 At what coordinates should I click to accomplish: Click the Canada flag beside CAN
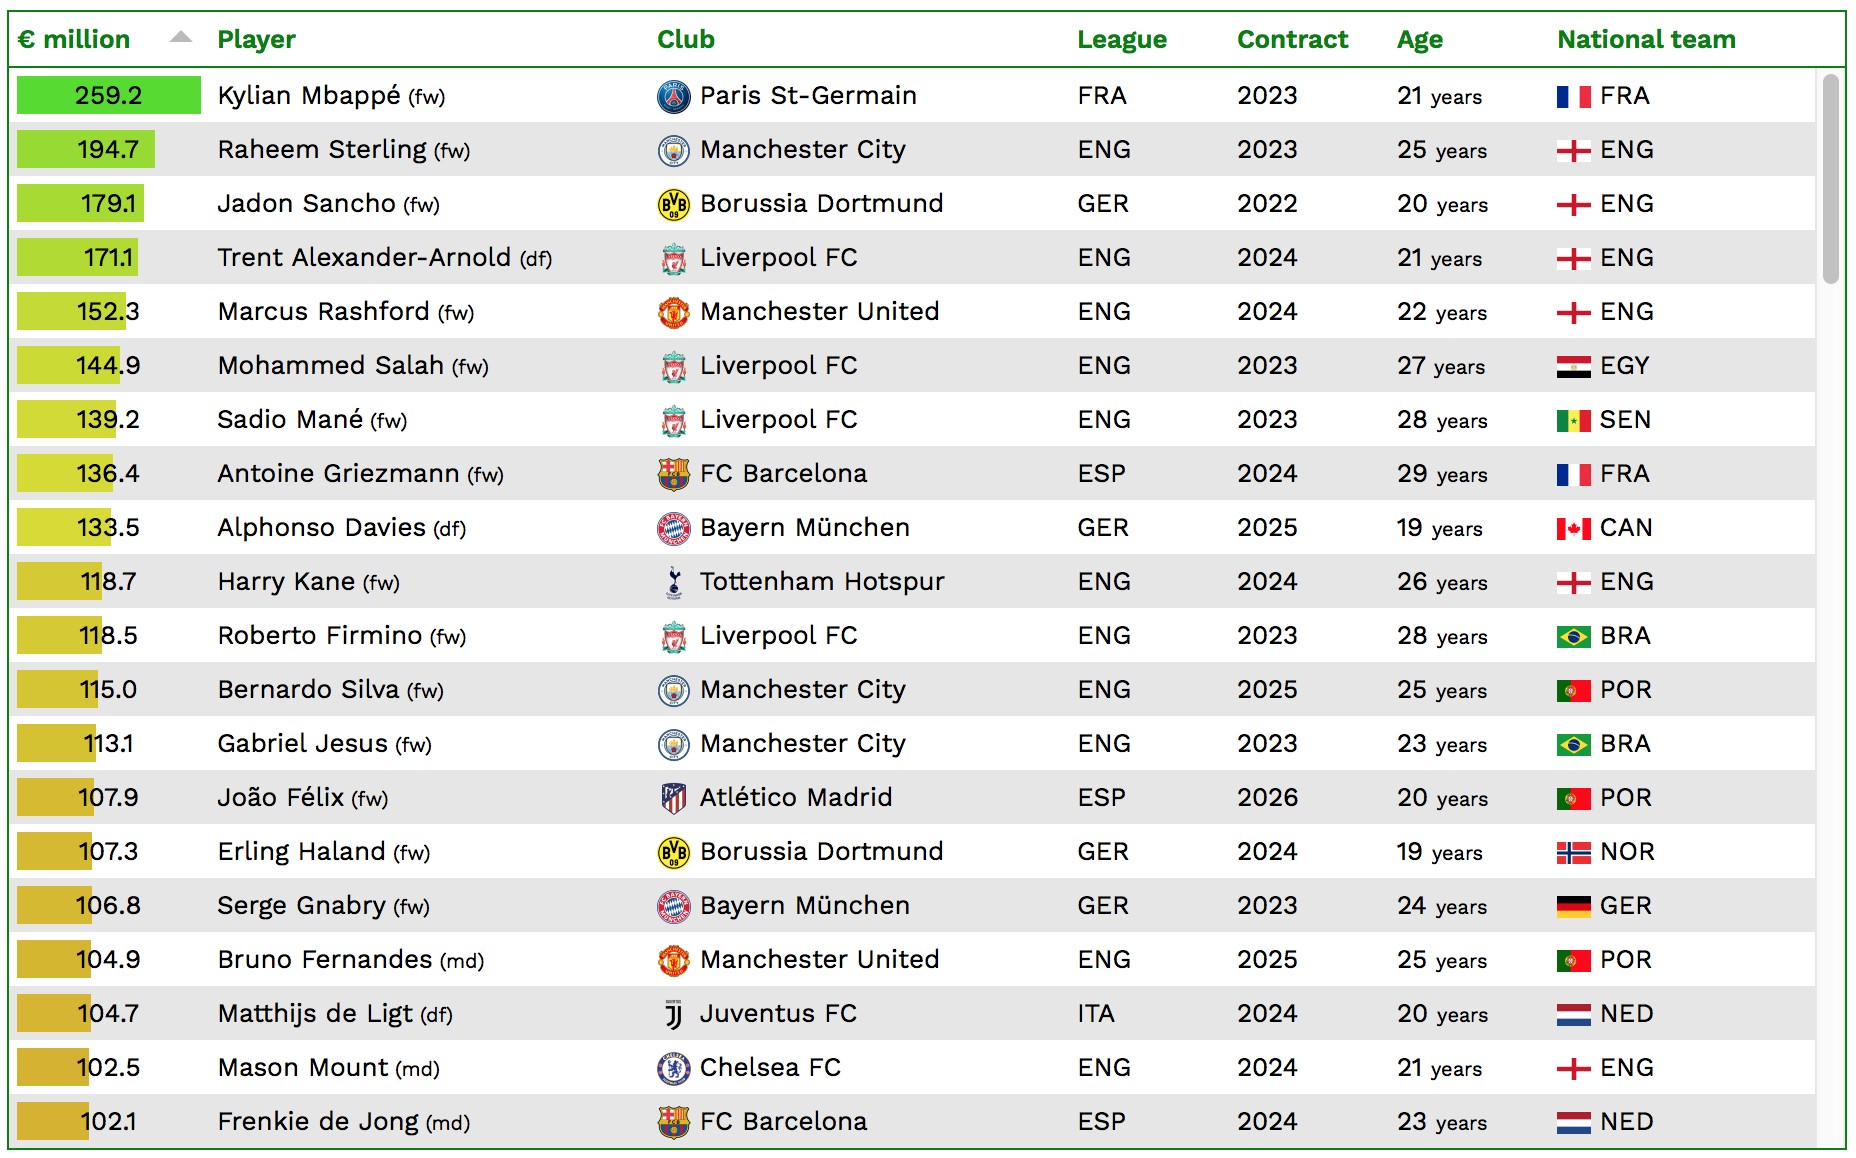tap(1574, 528)
